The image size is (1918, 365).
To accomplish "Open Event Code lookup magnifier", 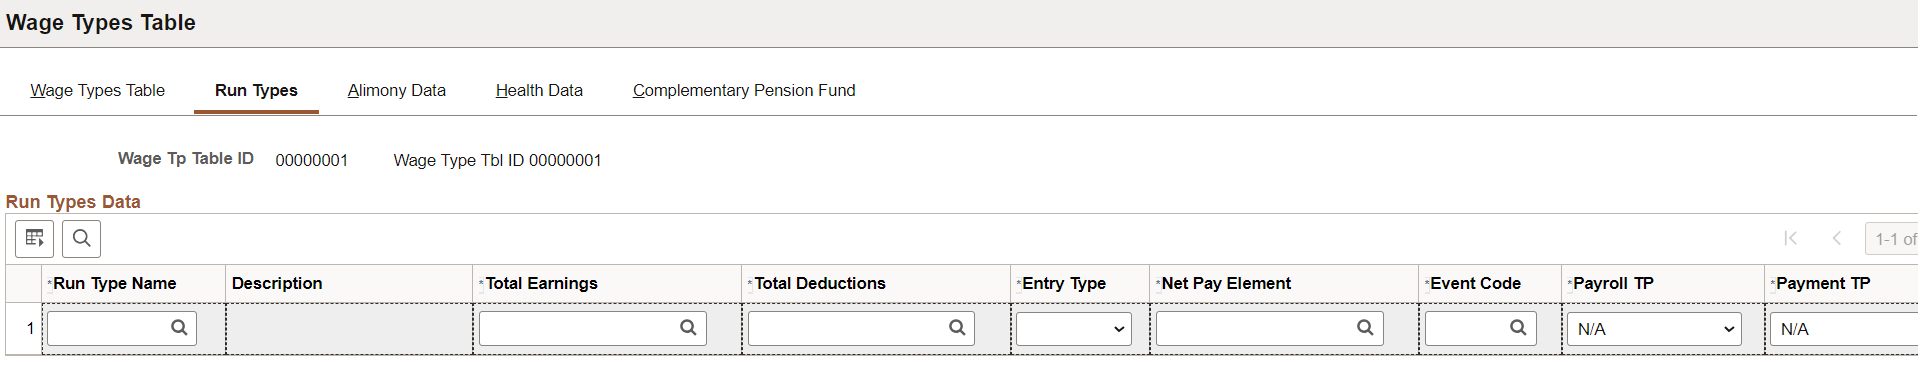I will coord(1518,328).
